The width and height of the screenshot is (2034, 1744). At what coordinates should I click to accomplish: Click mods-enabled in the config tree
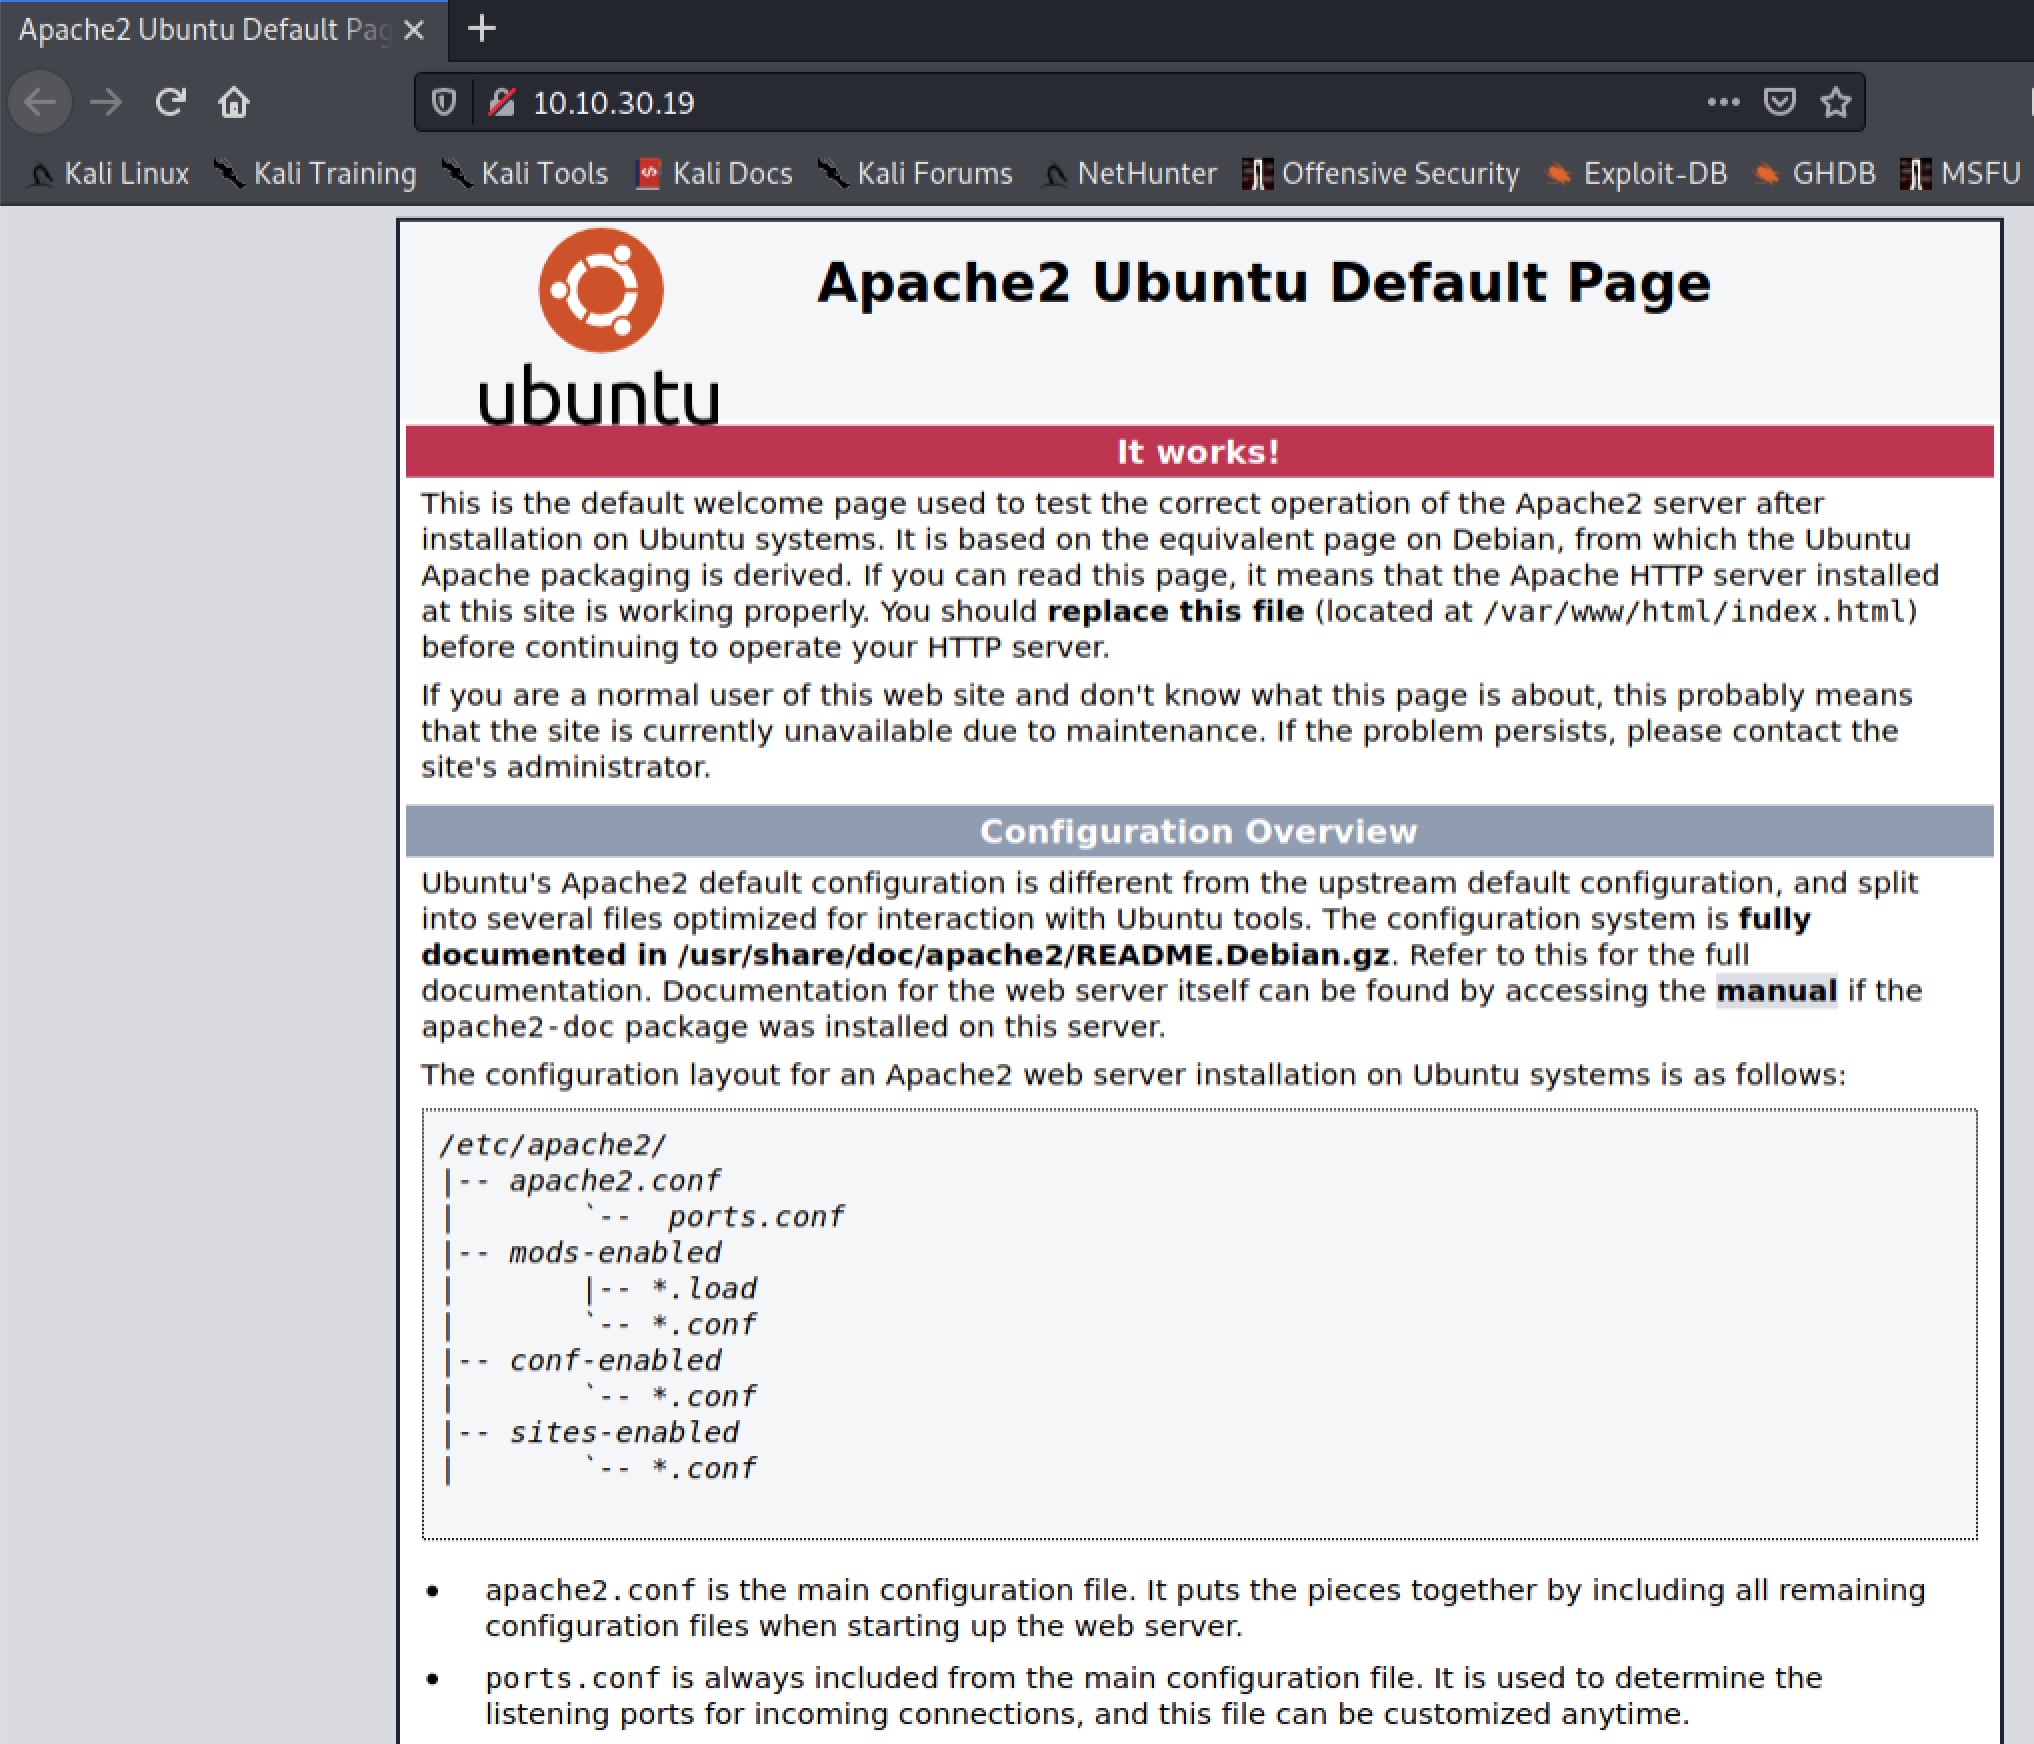[x=615, y=1253]
